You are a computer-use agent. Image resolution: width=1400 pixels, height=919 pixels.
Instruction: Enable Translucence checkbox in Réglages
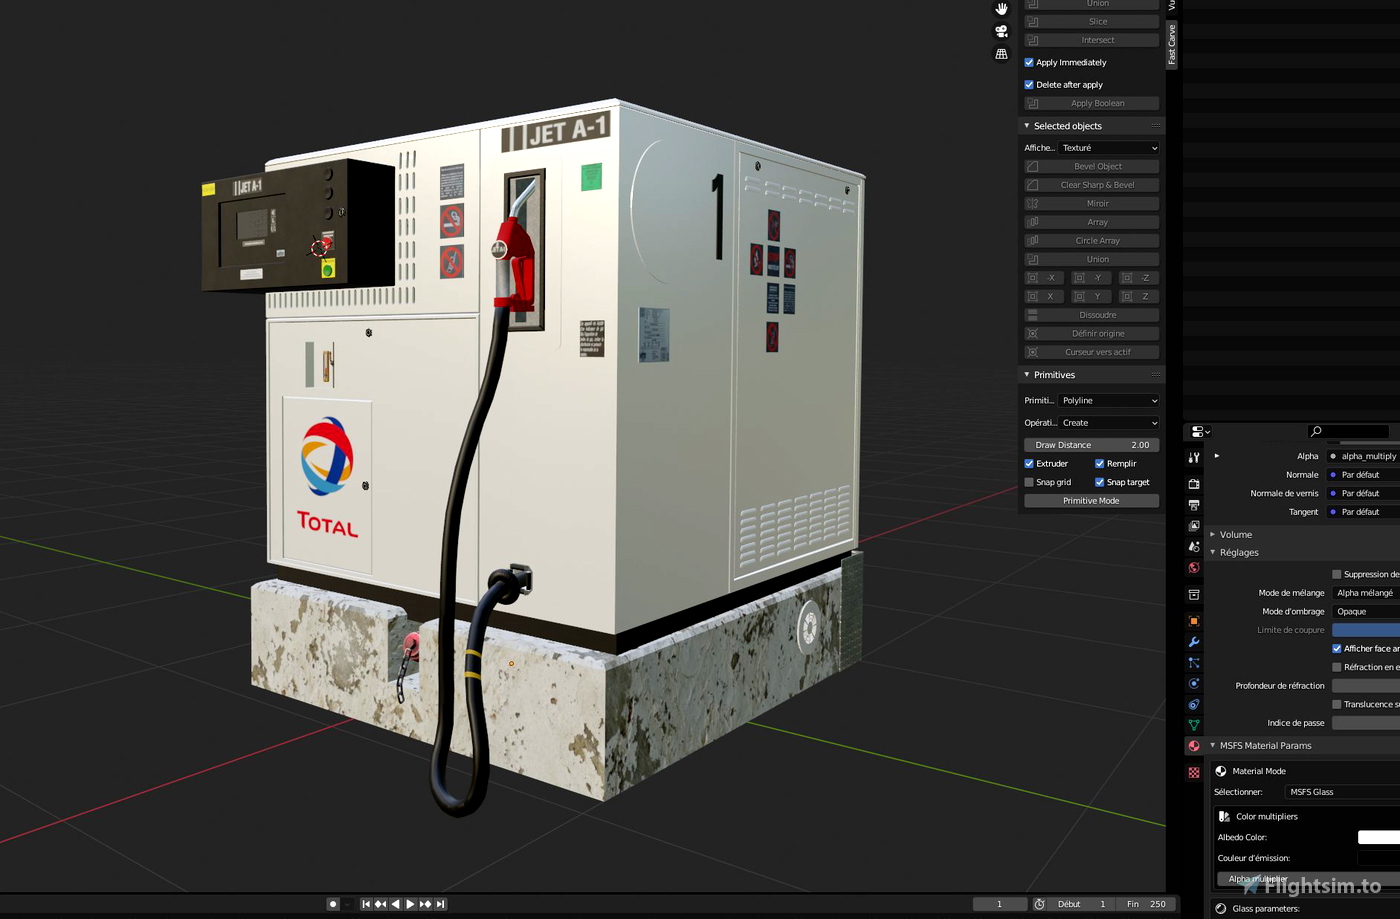coord(1336,704)
